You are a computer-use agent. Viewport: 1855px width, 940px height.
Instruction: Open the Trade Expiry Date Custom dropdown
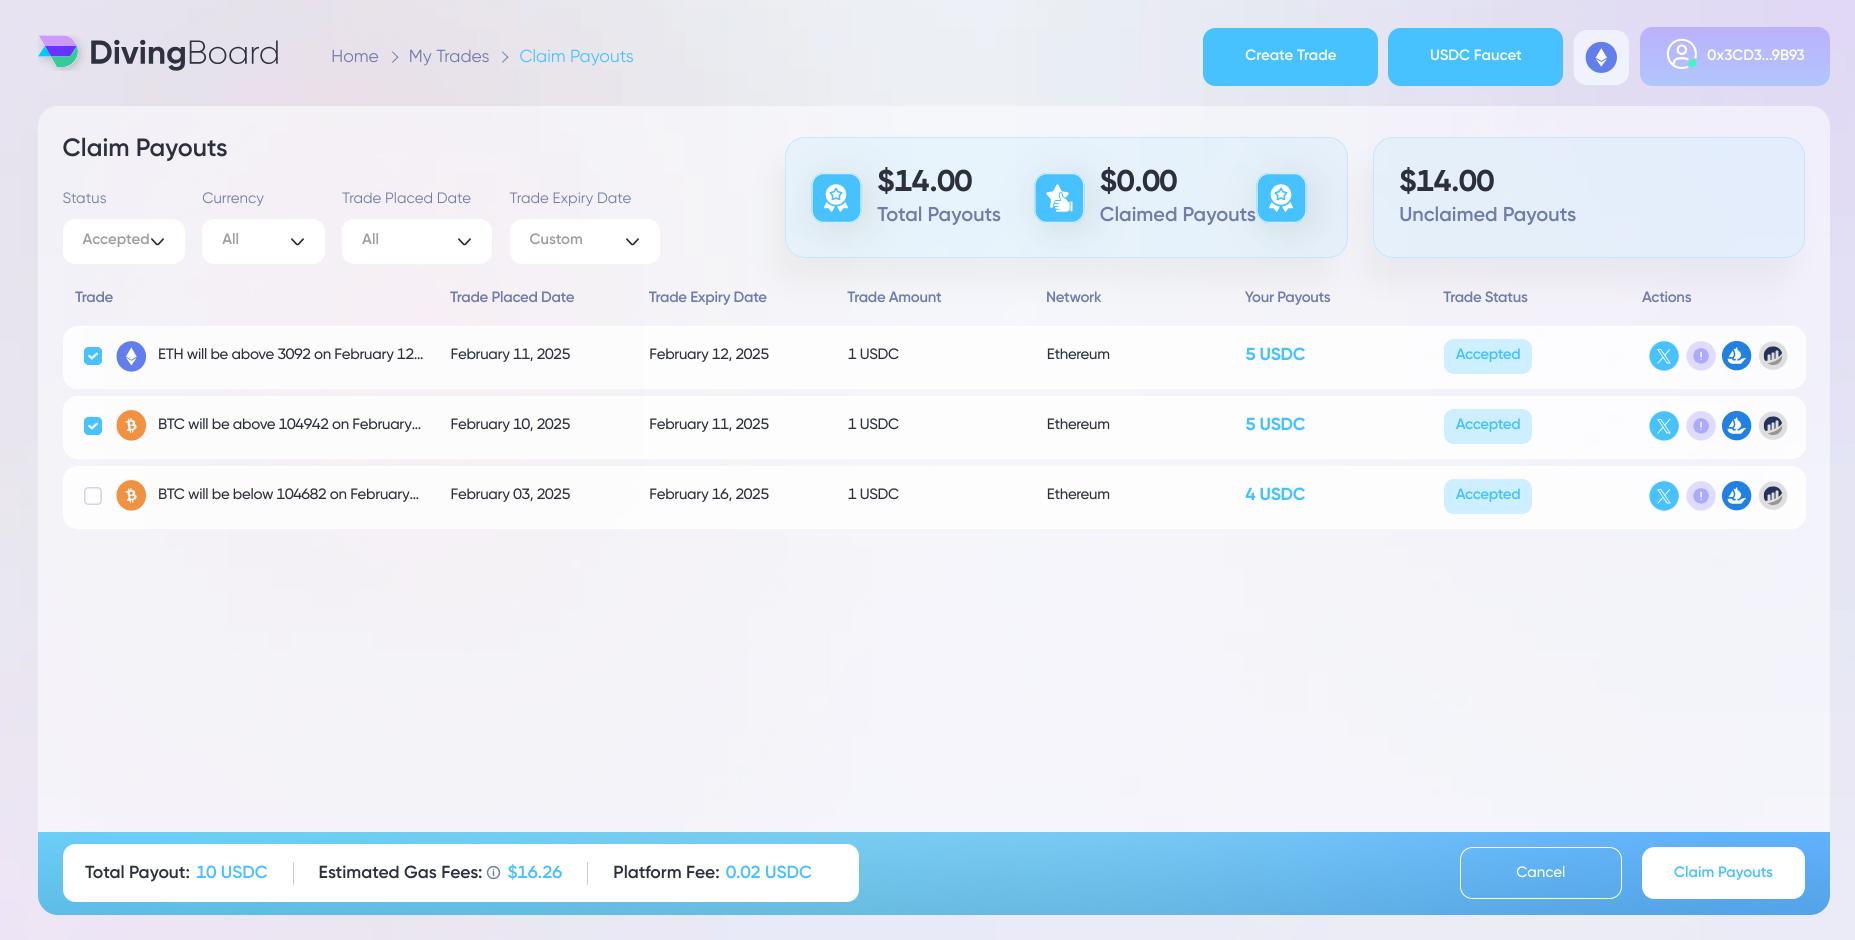pos(584,241)
